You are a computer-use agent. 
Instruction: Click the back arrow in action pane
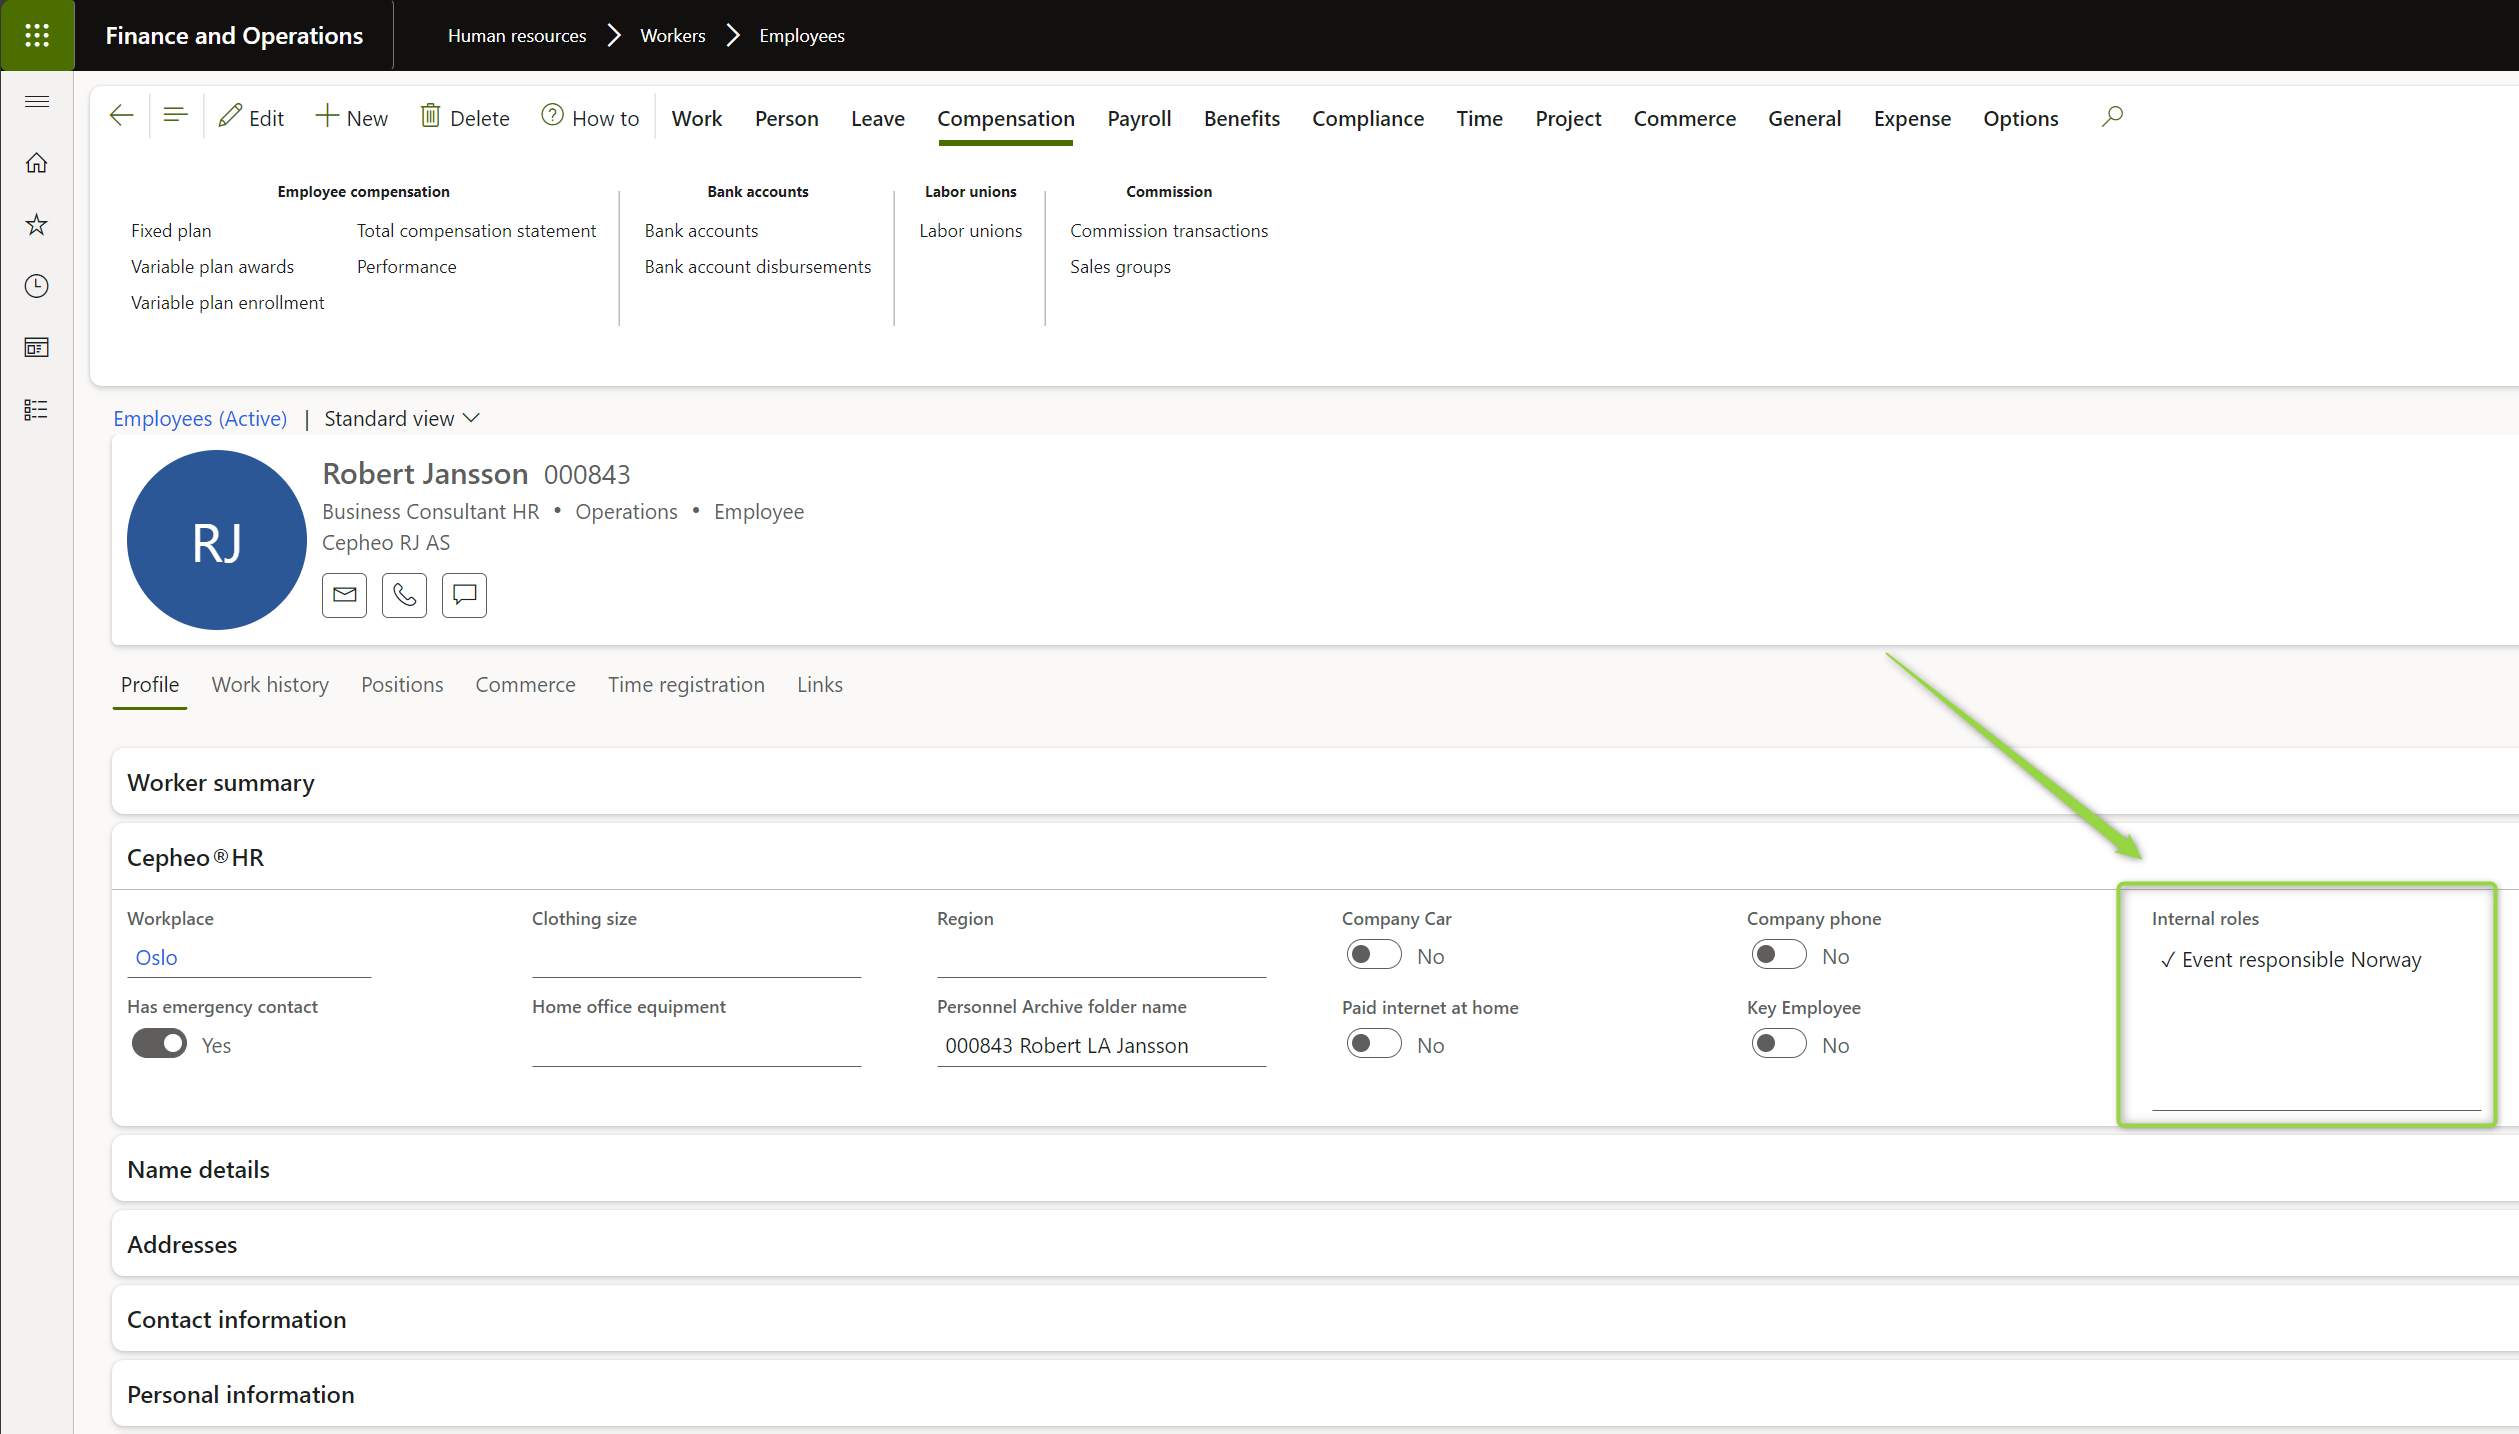(x=121, y=117)
